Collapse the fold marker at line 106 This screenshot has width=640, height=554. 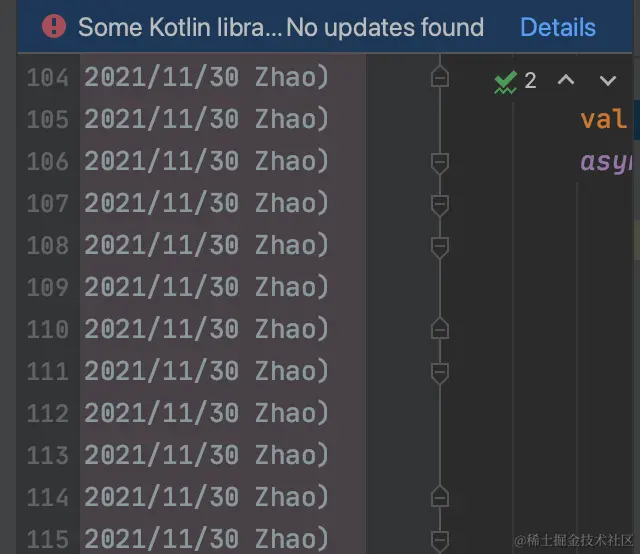[x=439, y=161]
